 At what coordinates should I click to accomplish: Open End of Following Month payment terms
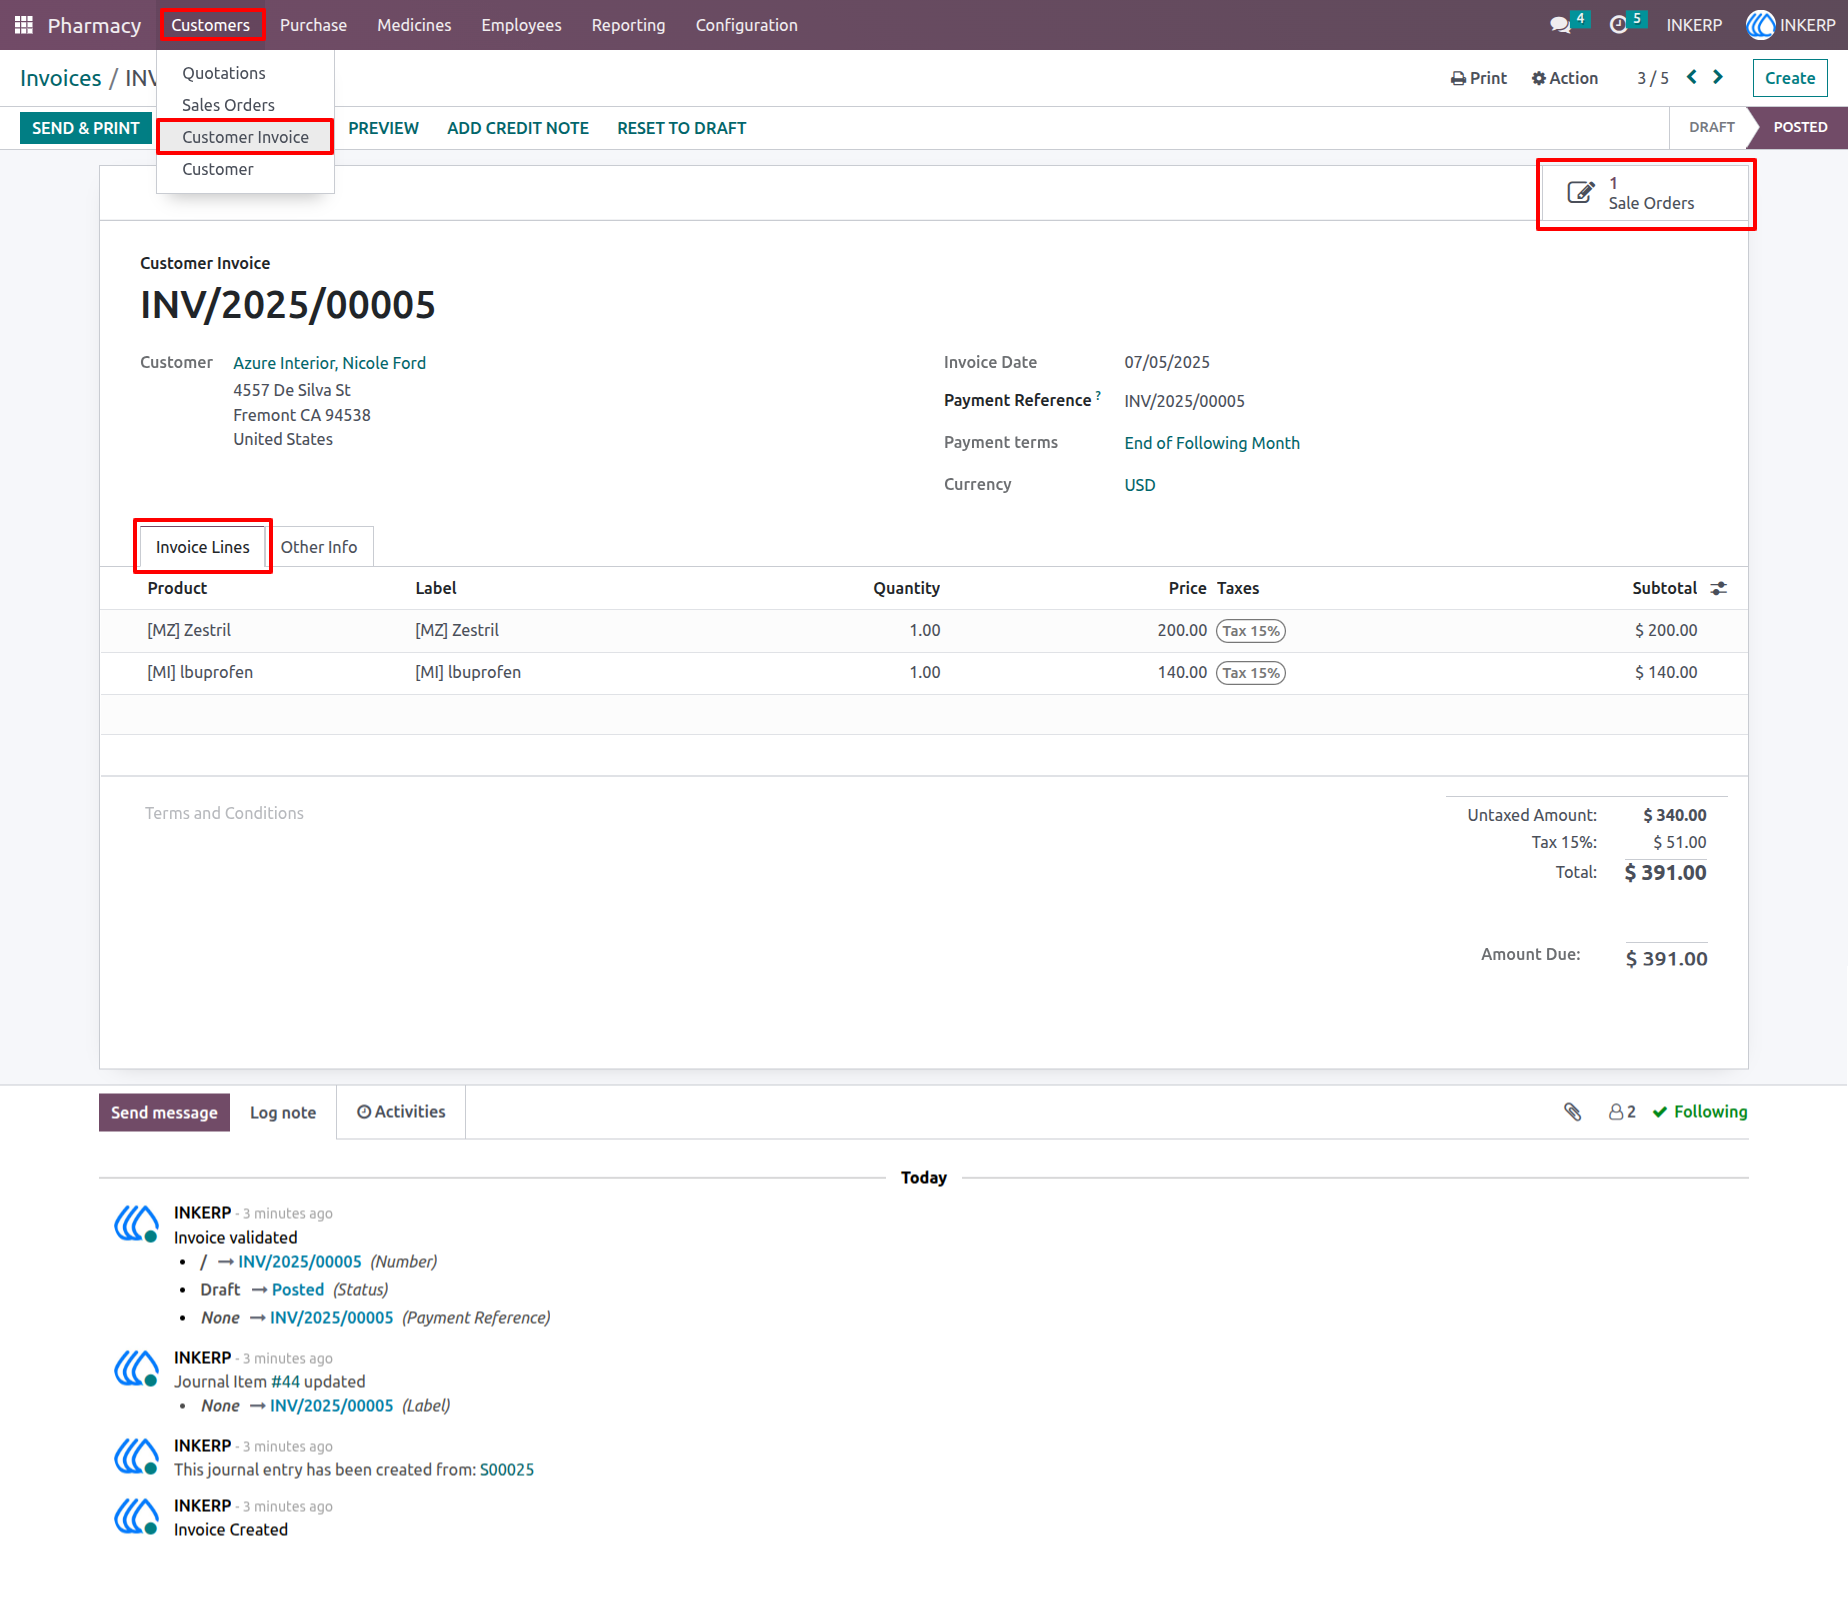pos(1212,443)
